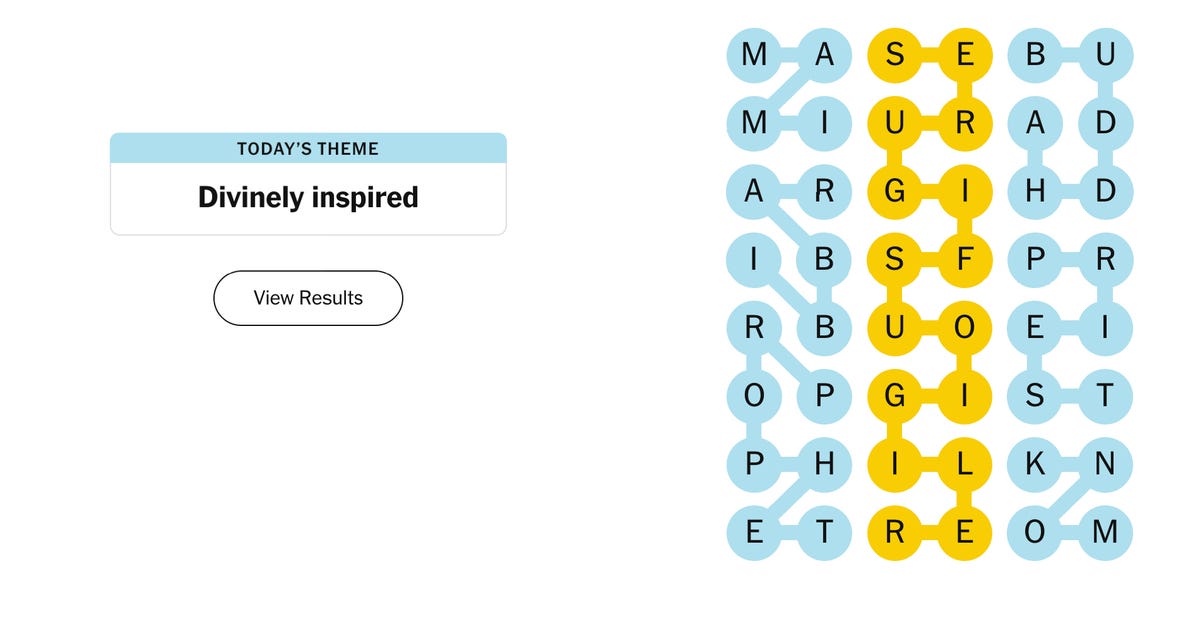Select the M tile of MONK

[x=1105, y=532]
